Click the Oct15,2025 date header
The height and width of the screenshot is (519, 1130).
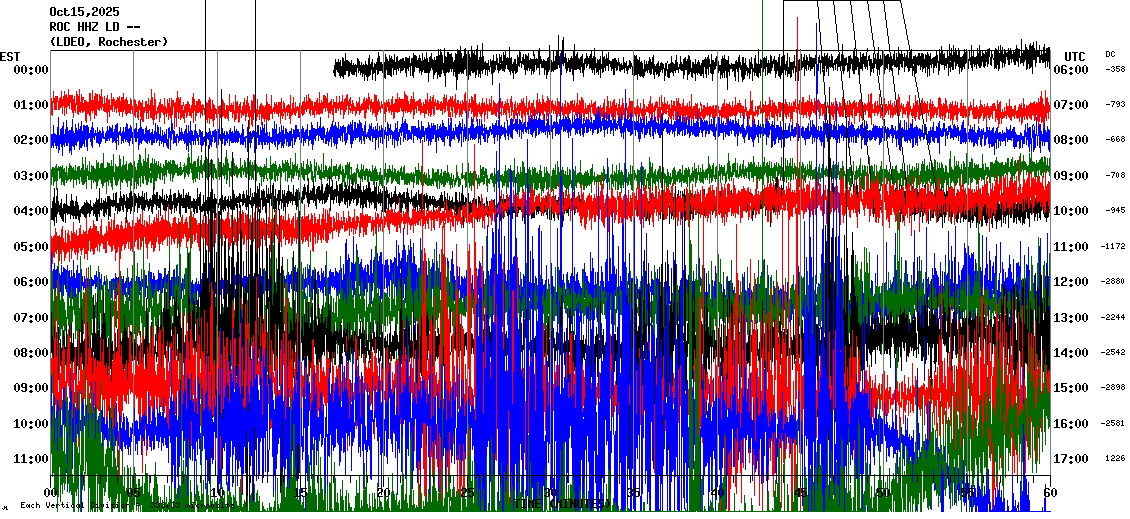pyautogui.click(x=84, y=12)
